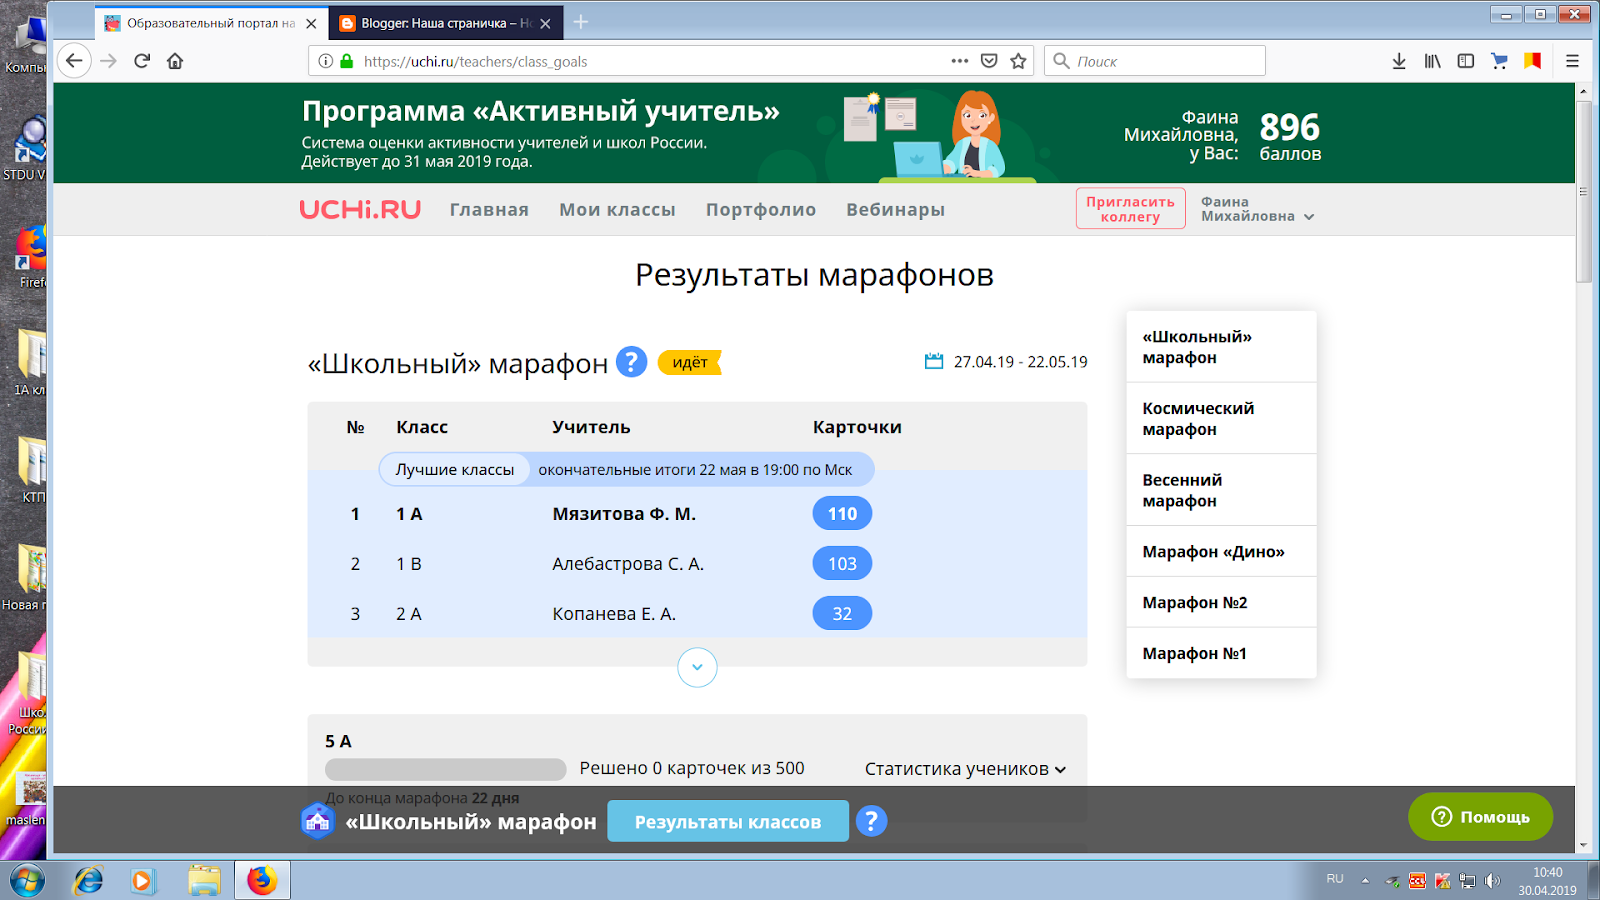Click the green padlock security indicator
This screenshot has height=900, width=1600.
345,60
